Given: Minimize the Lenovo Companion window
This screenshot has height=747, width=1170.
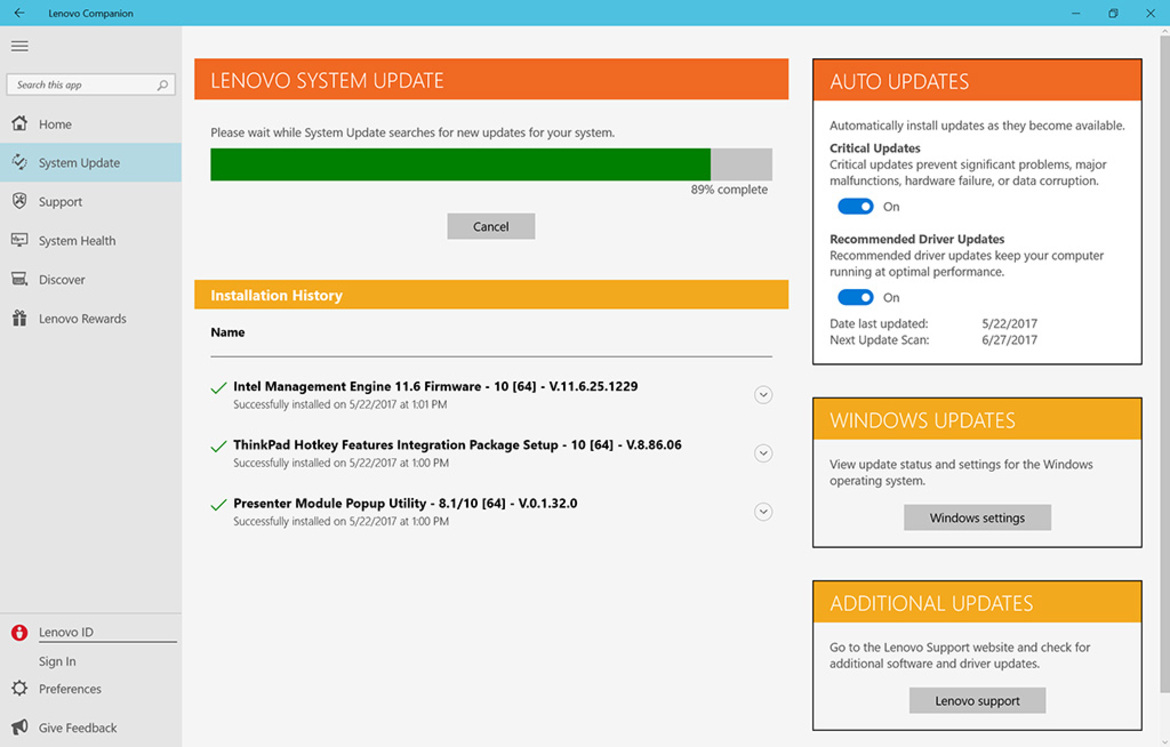Looking at the screenshot, I should 1076,13.
